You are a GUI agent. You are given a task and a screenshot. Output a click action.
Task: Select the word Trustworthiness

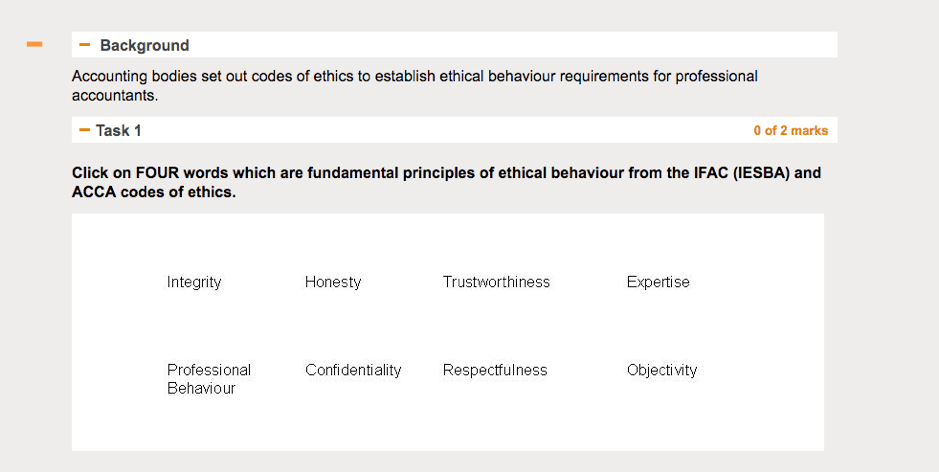[496, 282]
